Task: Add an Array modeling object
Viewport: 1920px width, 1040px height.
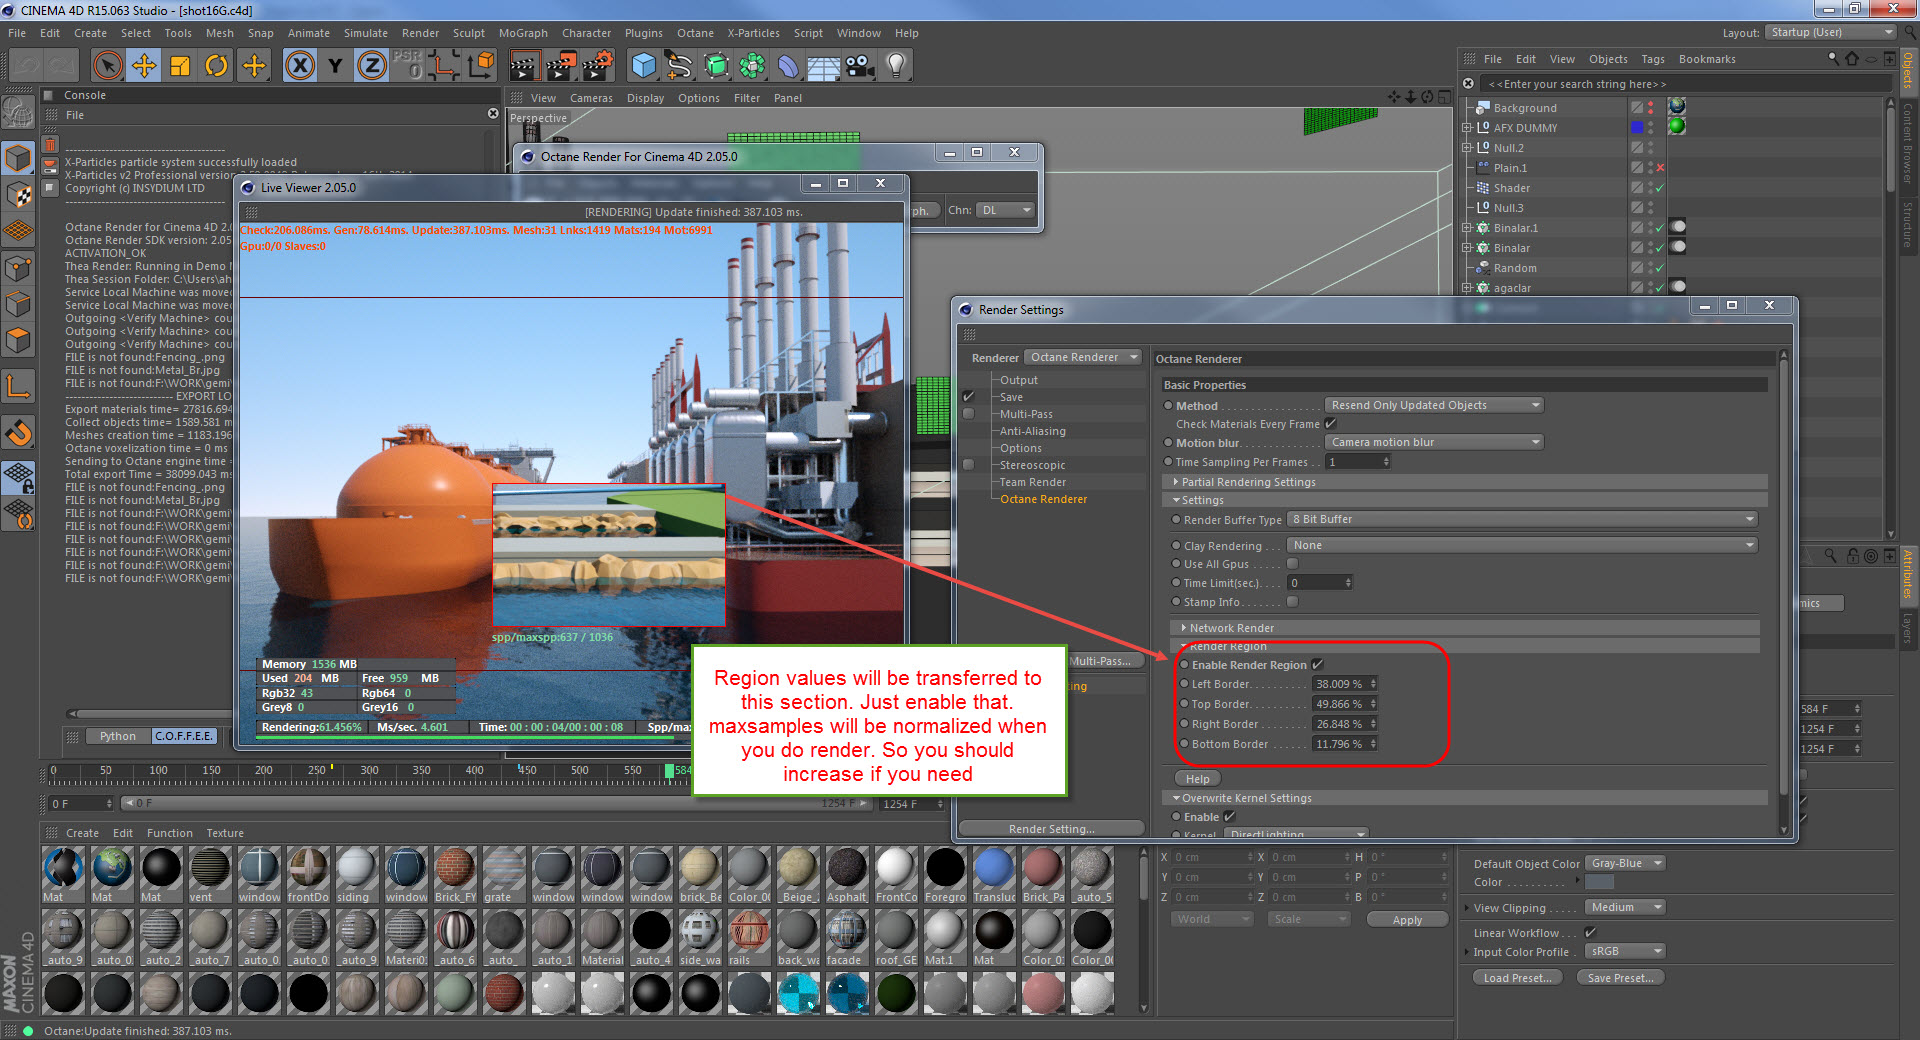Action: (x=752, y=66)
